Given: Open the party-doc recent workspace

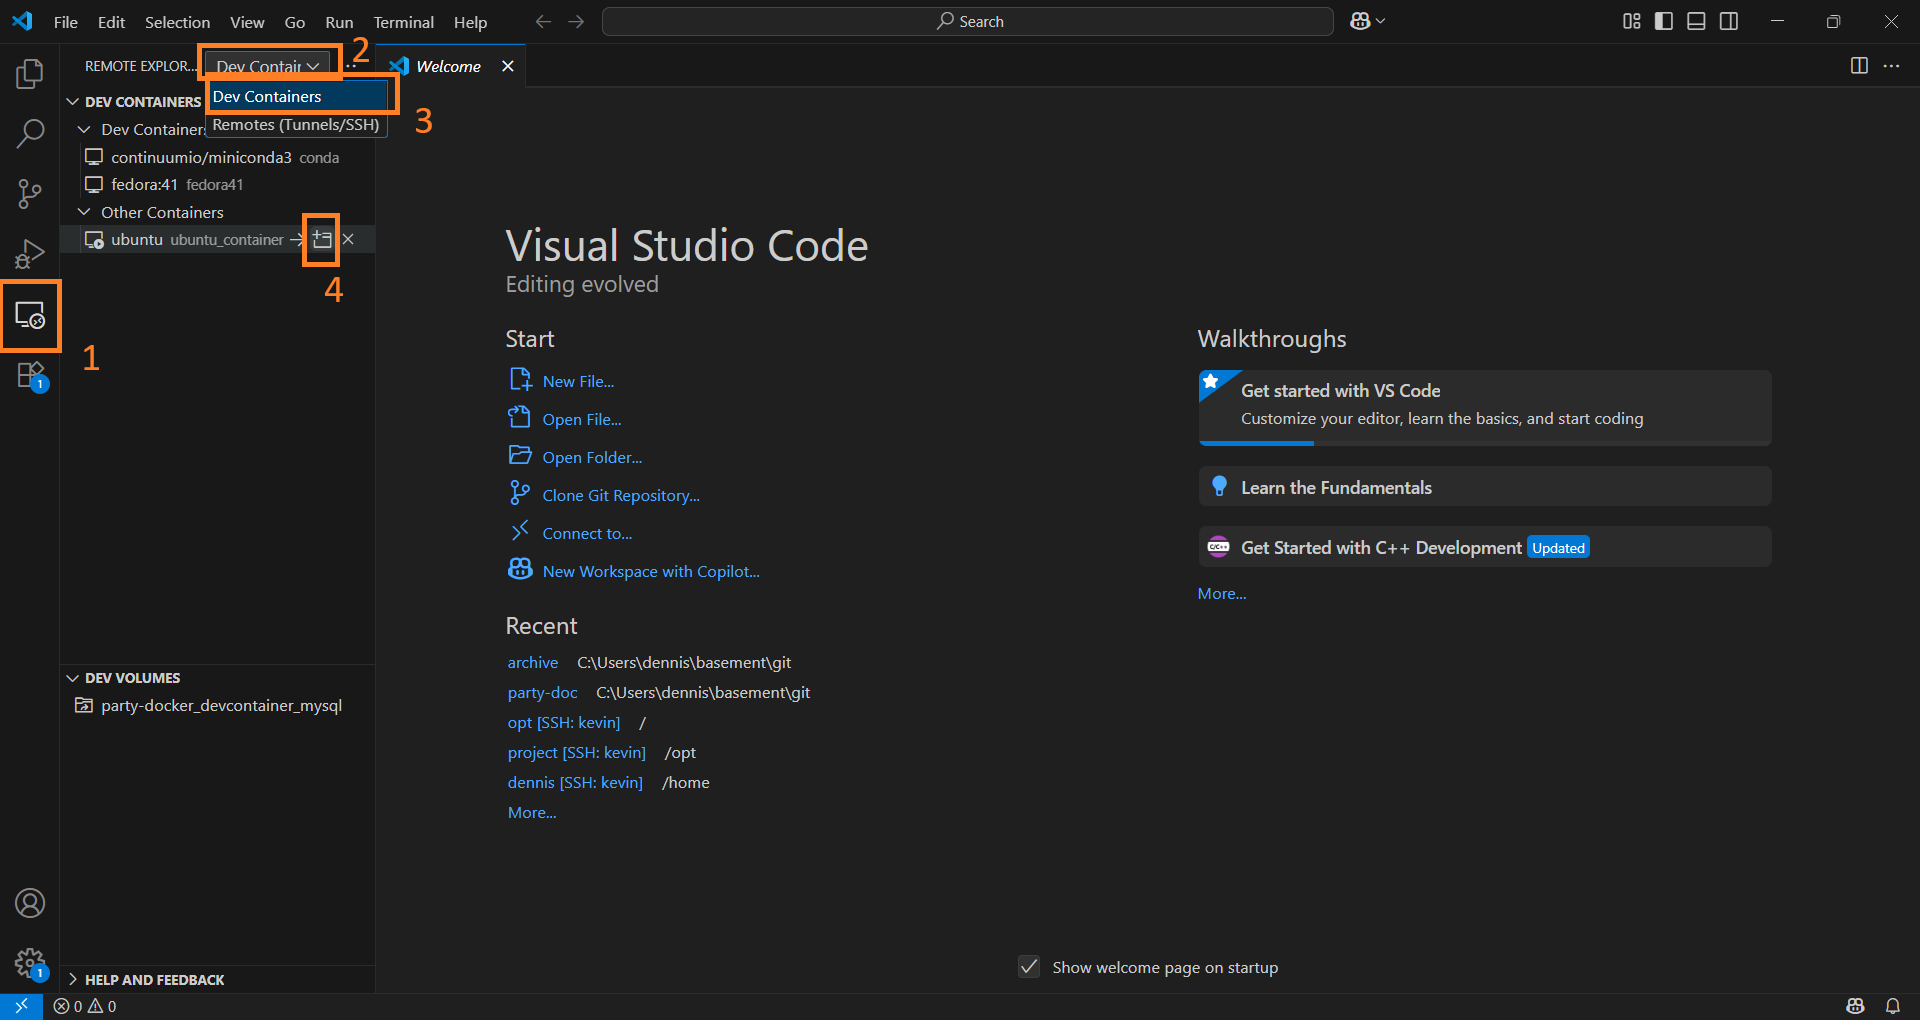Looking at the screenshot, I should pyautogui.click(x=541, y=692).
